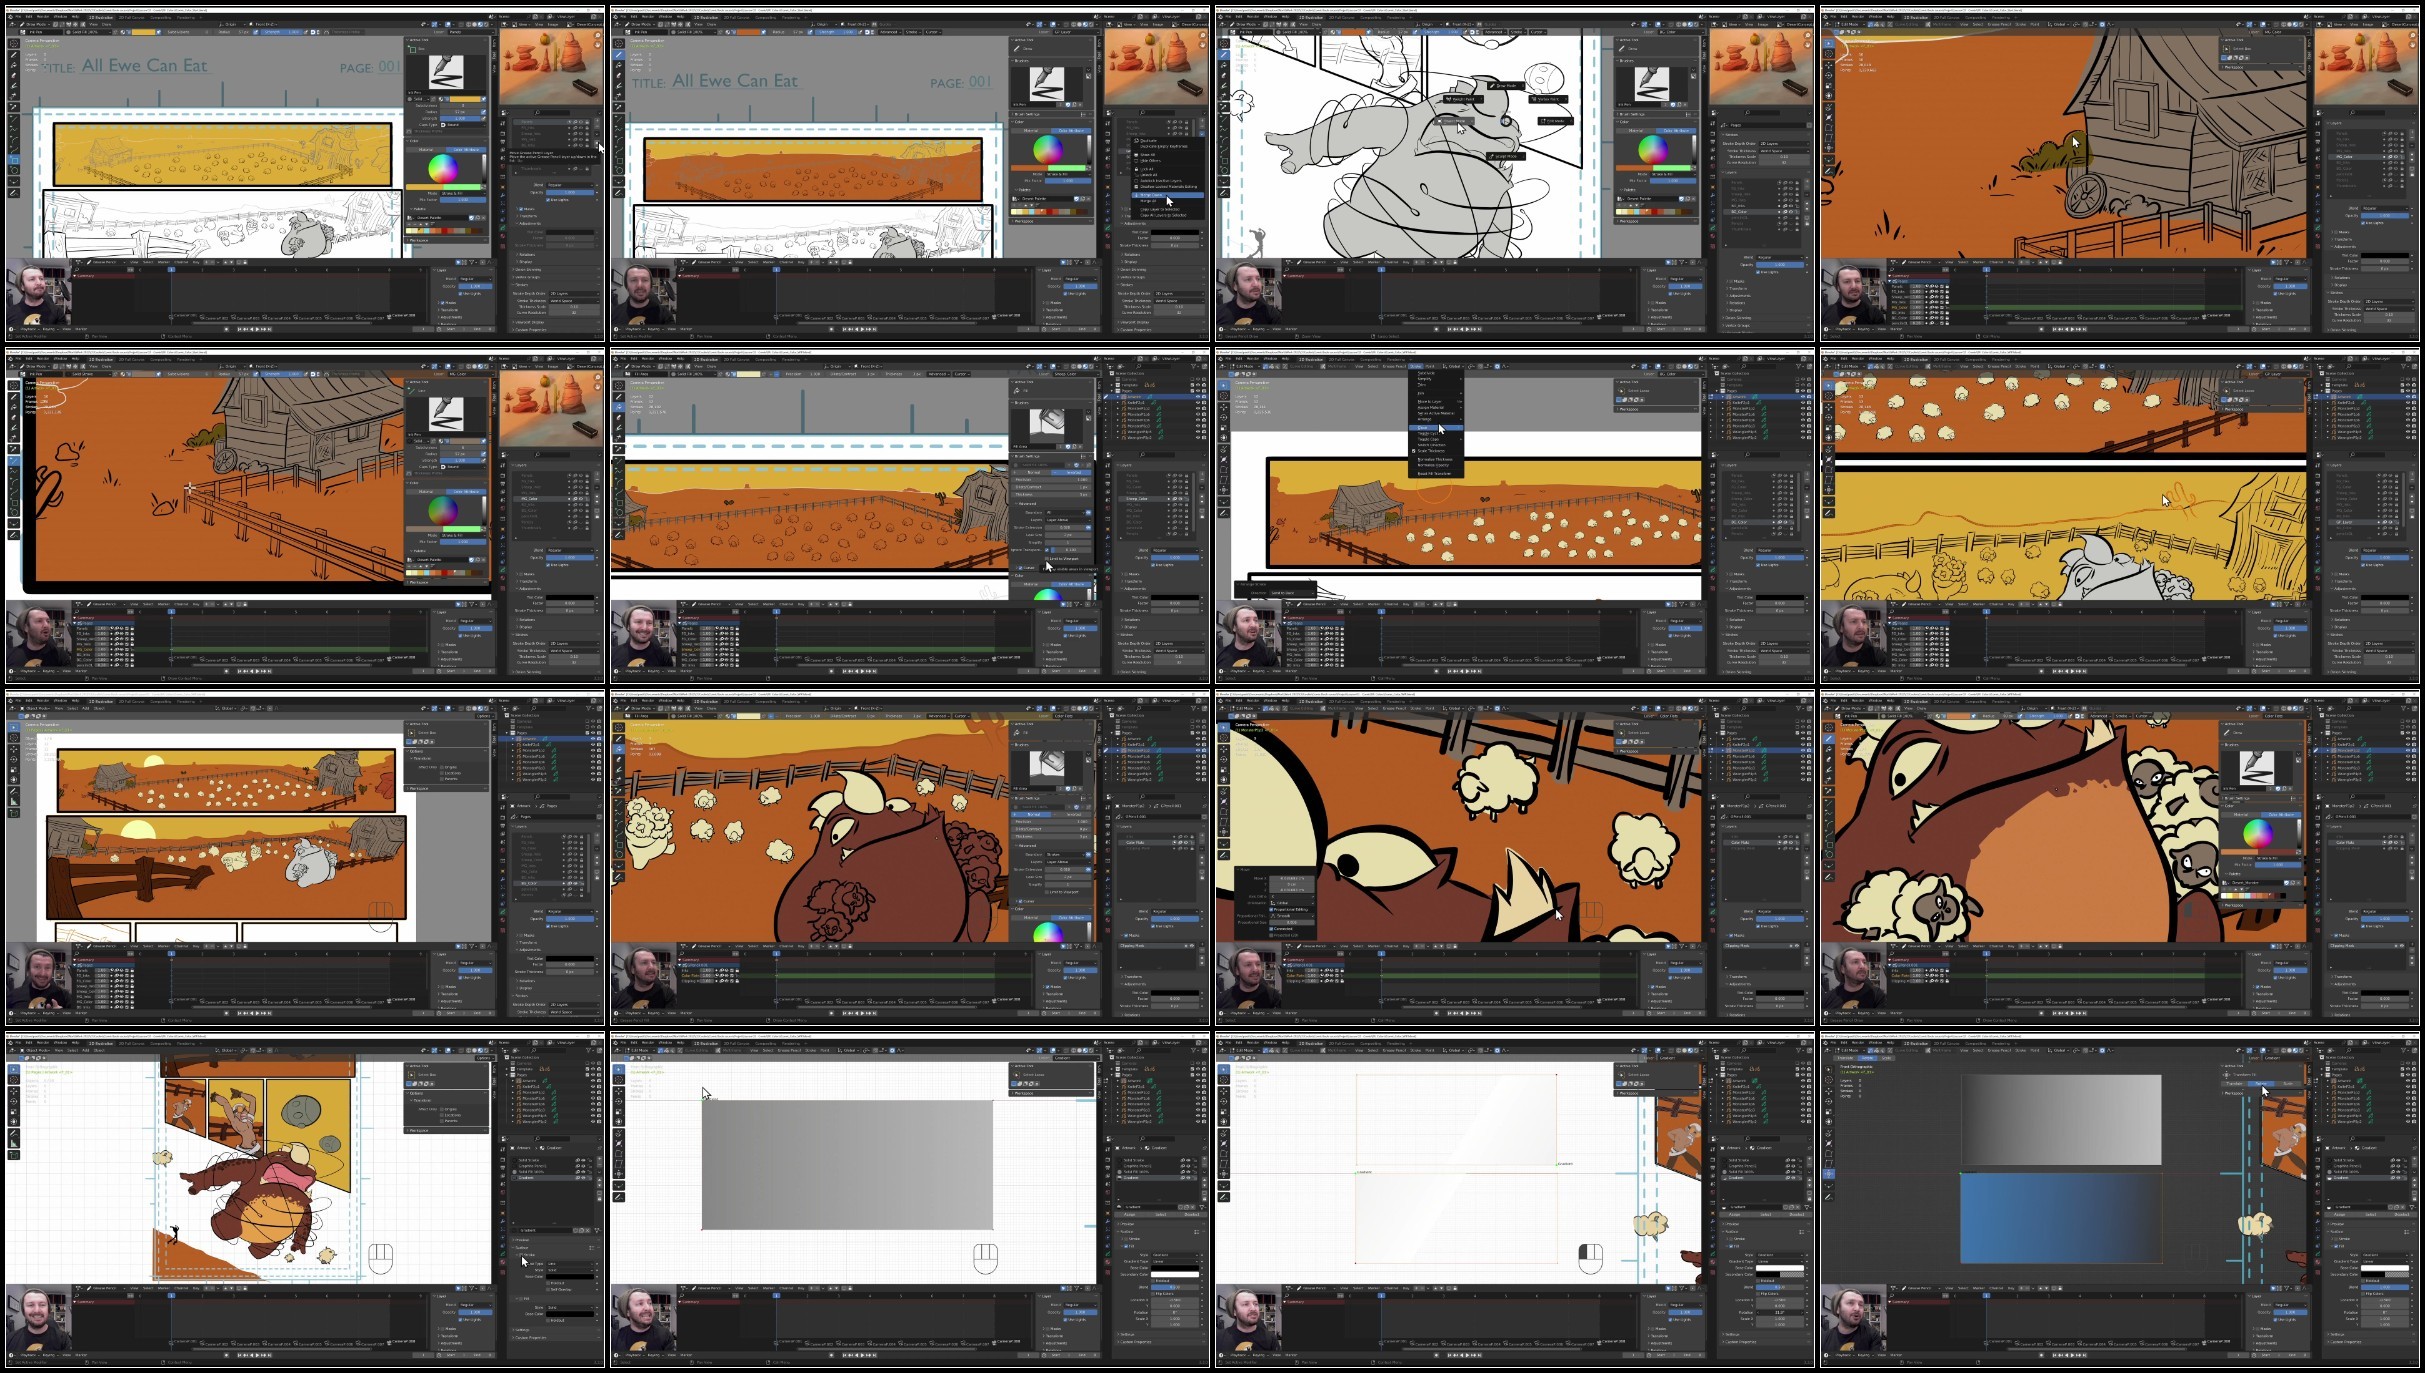
Task: Choose Close in the open Stroke menu
Action: point(1423,428)
